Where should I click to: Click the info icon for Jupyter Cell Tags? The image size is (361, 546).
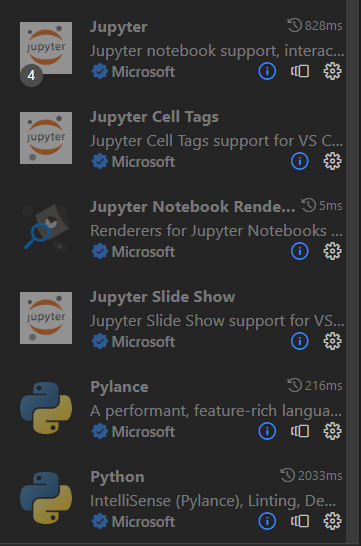click(300, 161)
